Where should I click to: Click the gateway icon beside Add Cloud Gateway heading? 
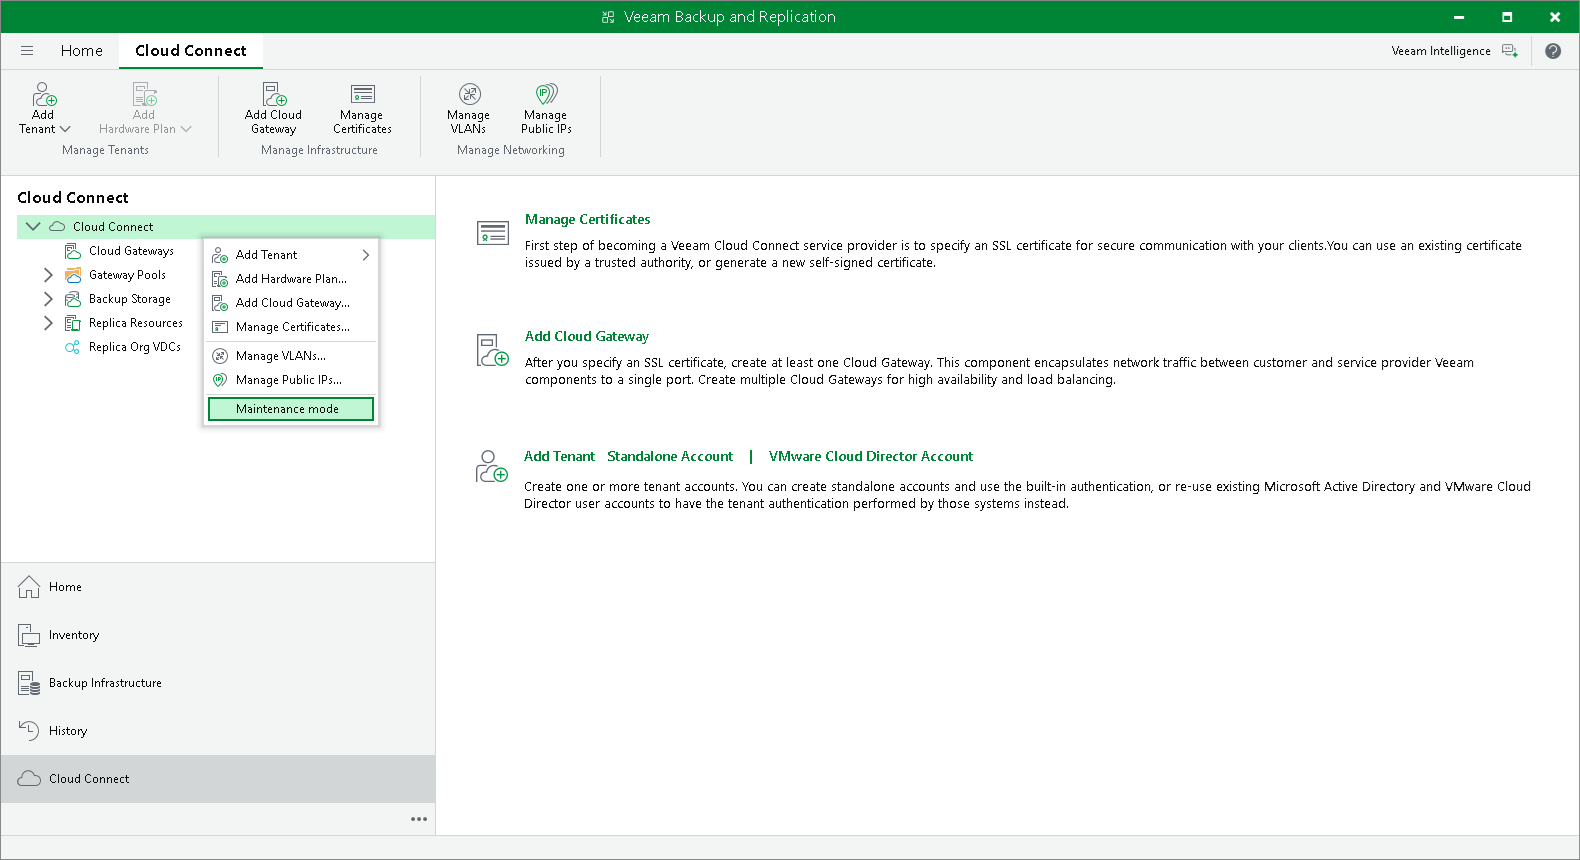493,351
